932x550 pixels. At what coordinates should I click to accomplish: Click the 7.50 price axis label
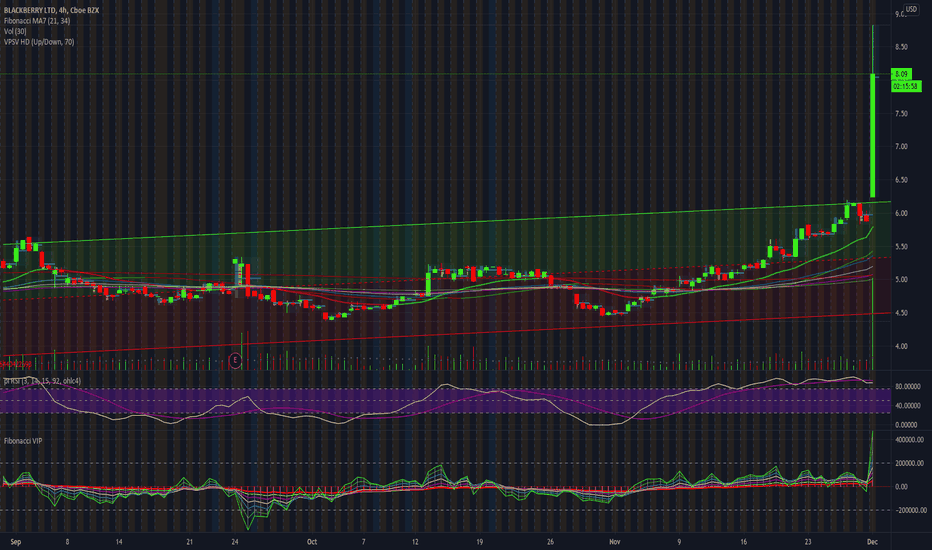[901, 113]
